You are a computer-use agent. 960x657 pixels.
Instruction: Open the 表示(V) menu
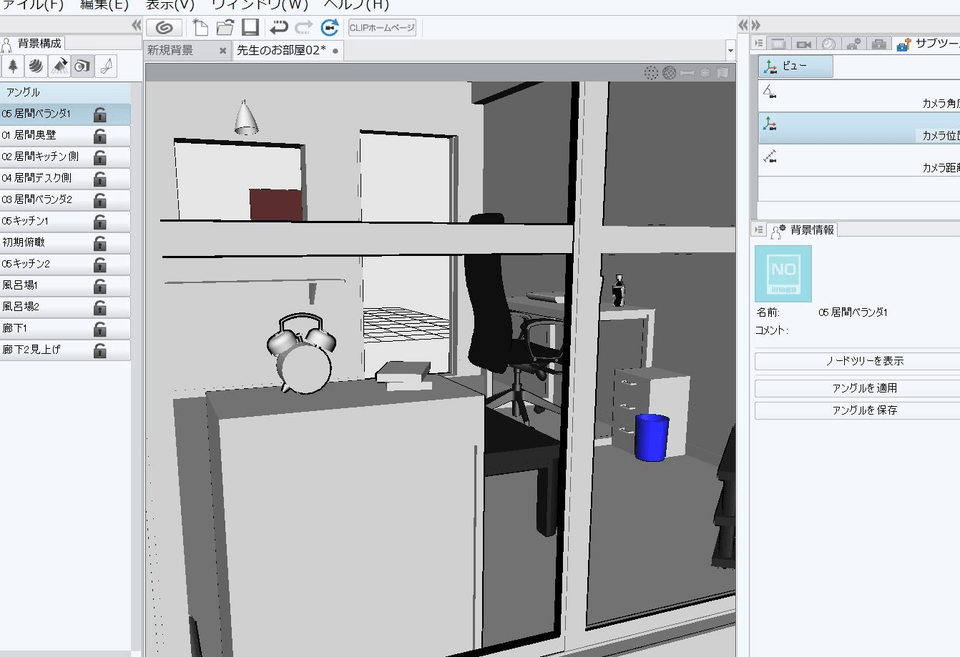(170, 5)
